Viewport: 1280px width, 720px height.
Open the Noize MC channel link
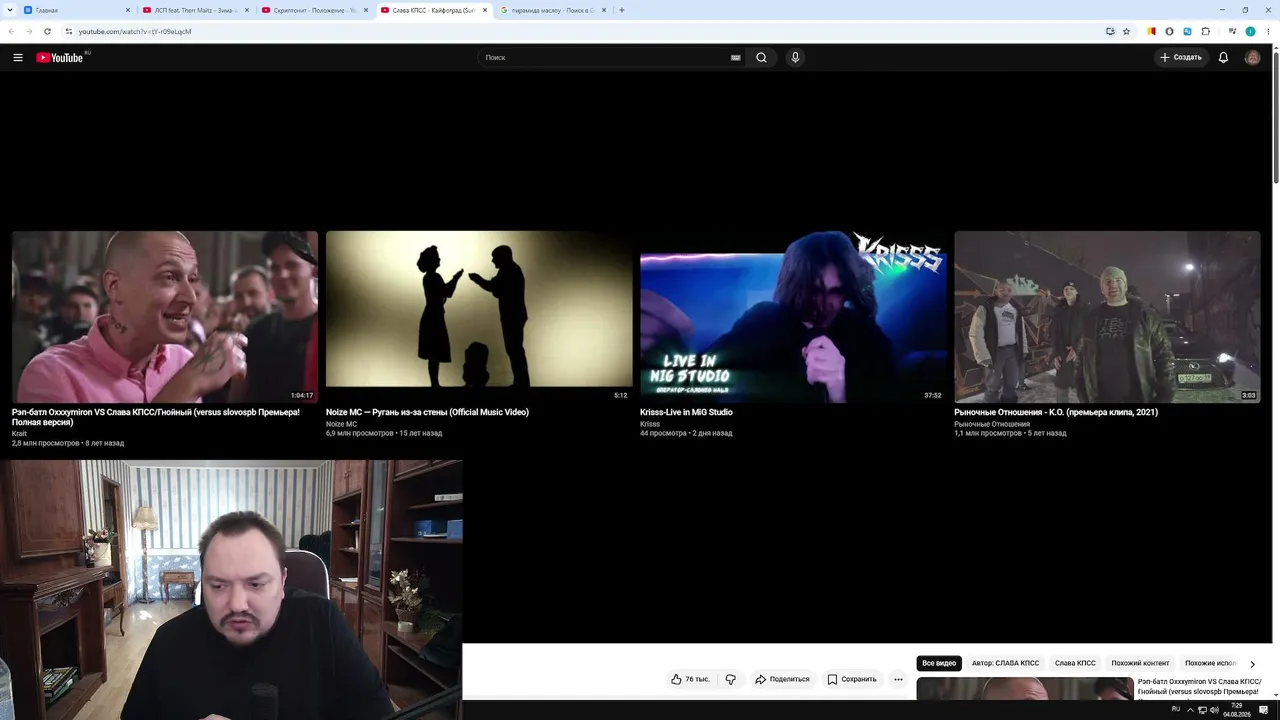point(341,424)
